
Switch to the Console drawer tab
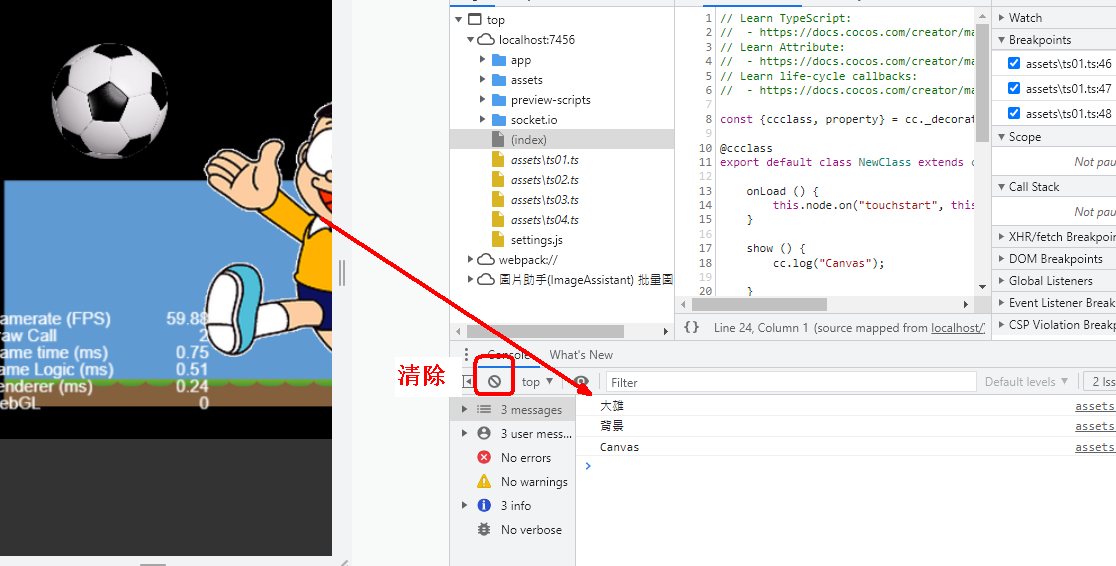pos(507,355)
